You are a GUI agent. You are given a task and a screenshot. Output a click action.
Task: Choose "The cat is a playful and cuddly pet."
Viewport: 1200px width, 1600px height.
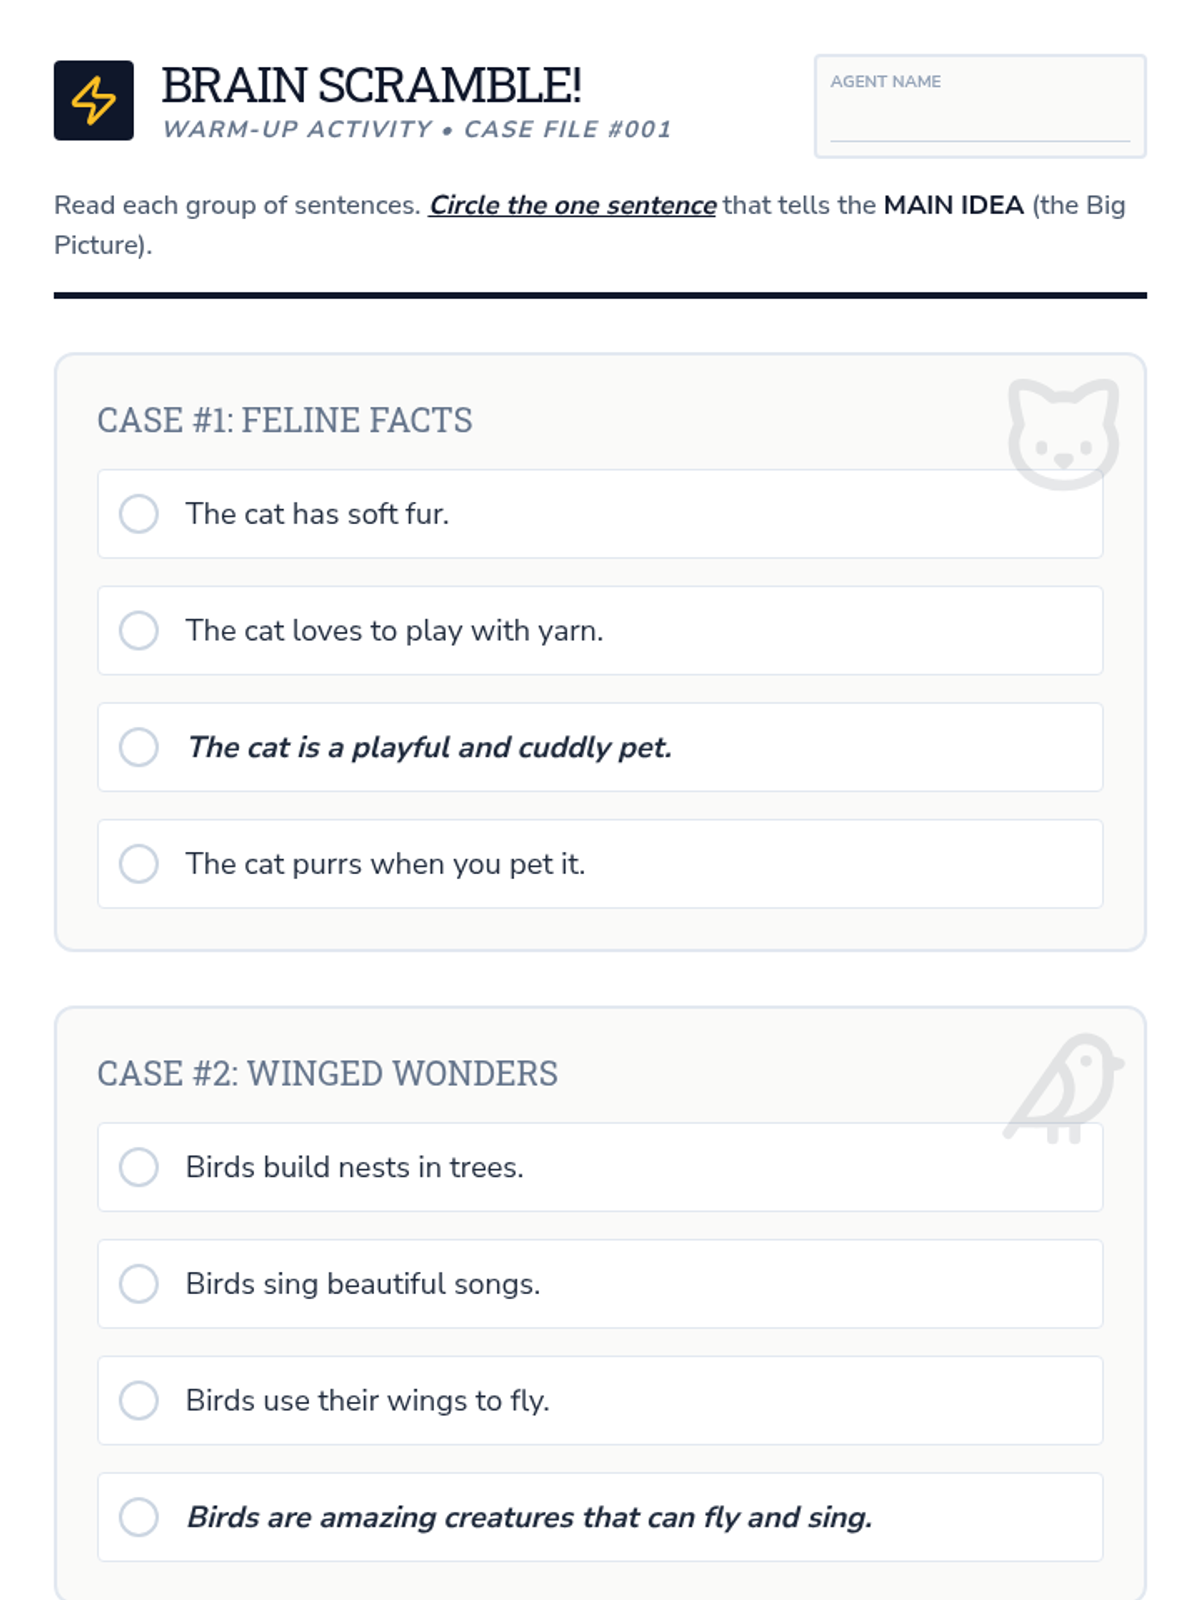pyautogui.click(x=139, y=747)
